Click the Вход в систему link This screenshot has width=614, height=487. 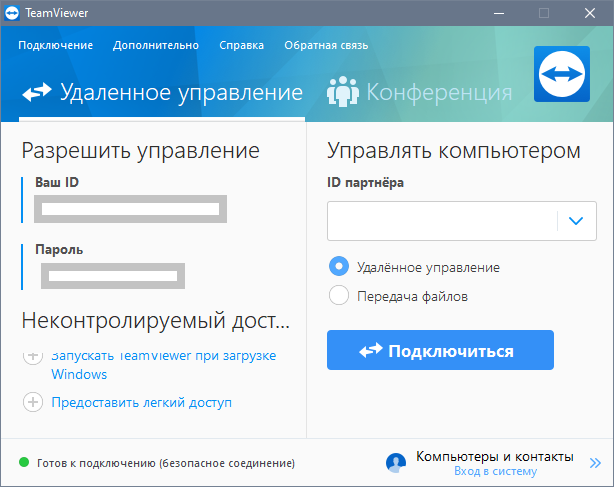[x=495, y=471]
